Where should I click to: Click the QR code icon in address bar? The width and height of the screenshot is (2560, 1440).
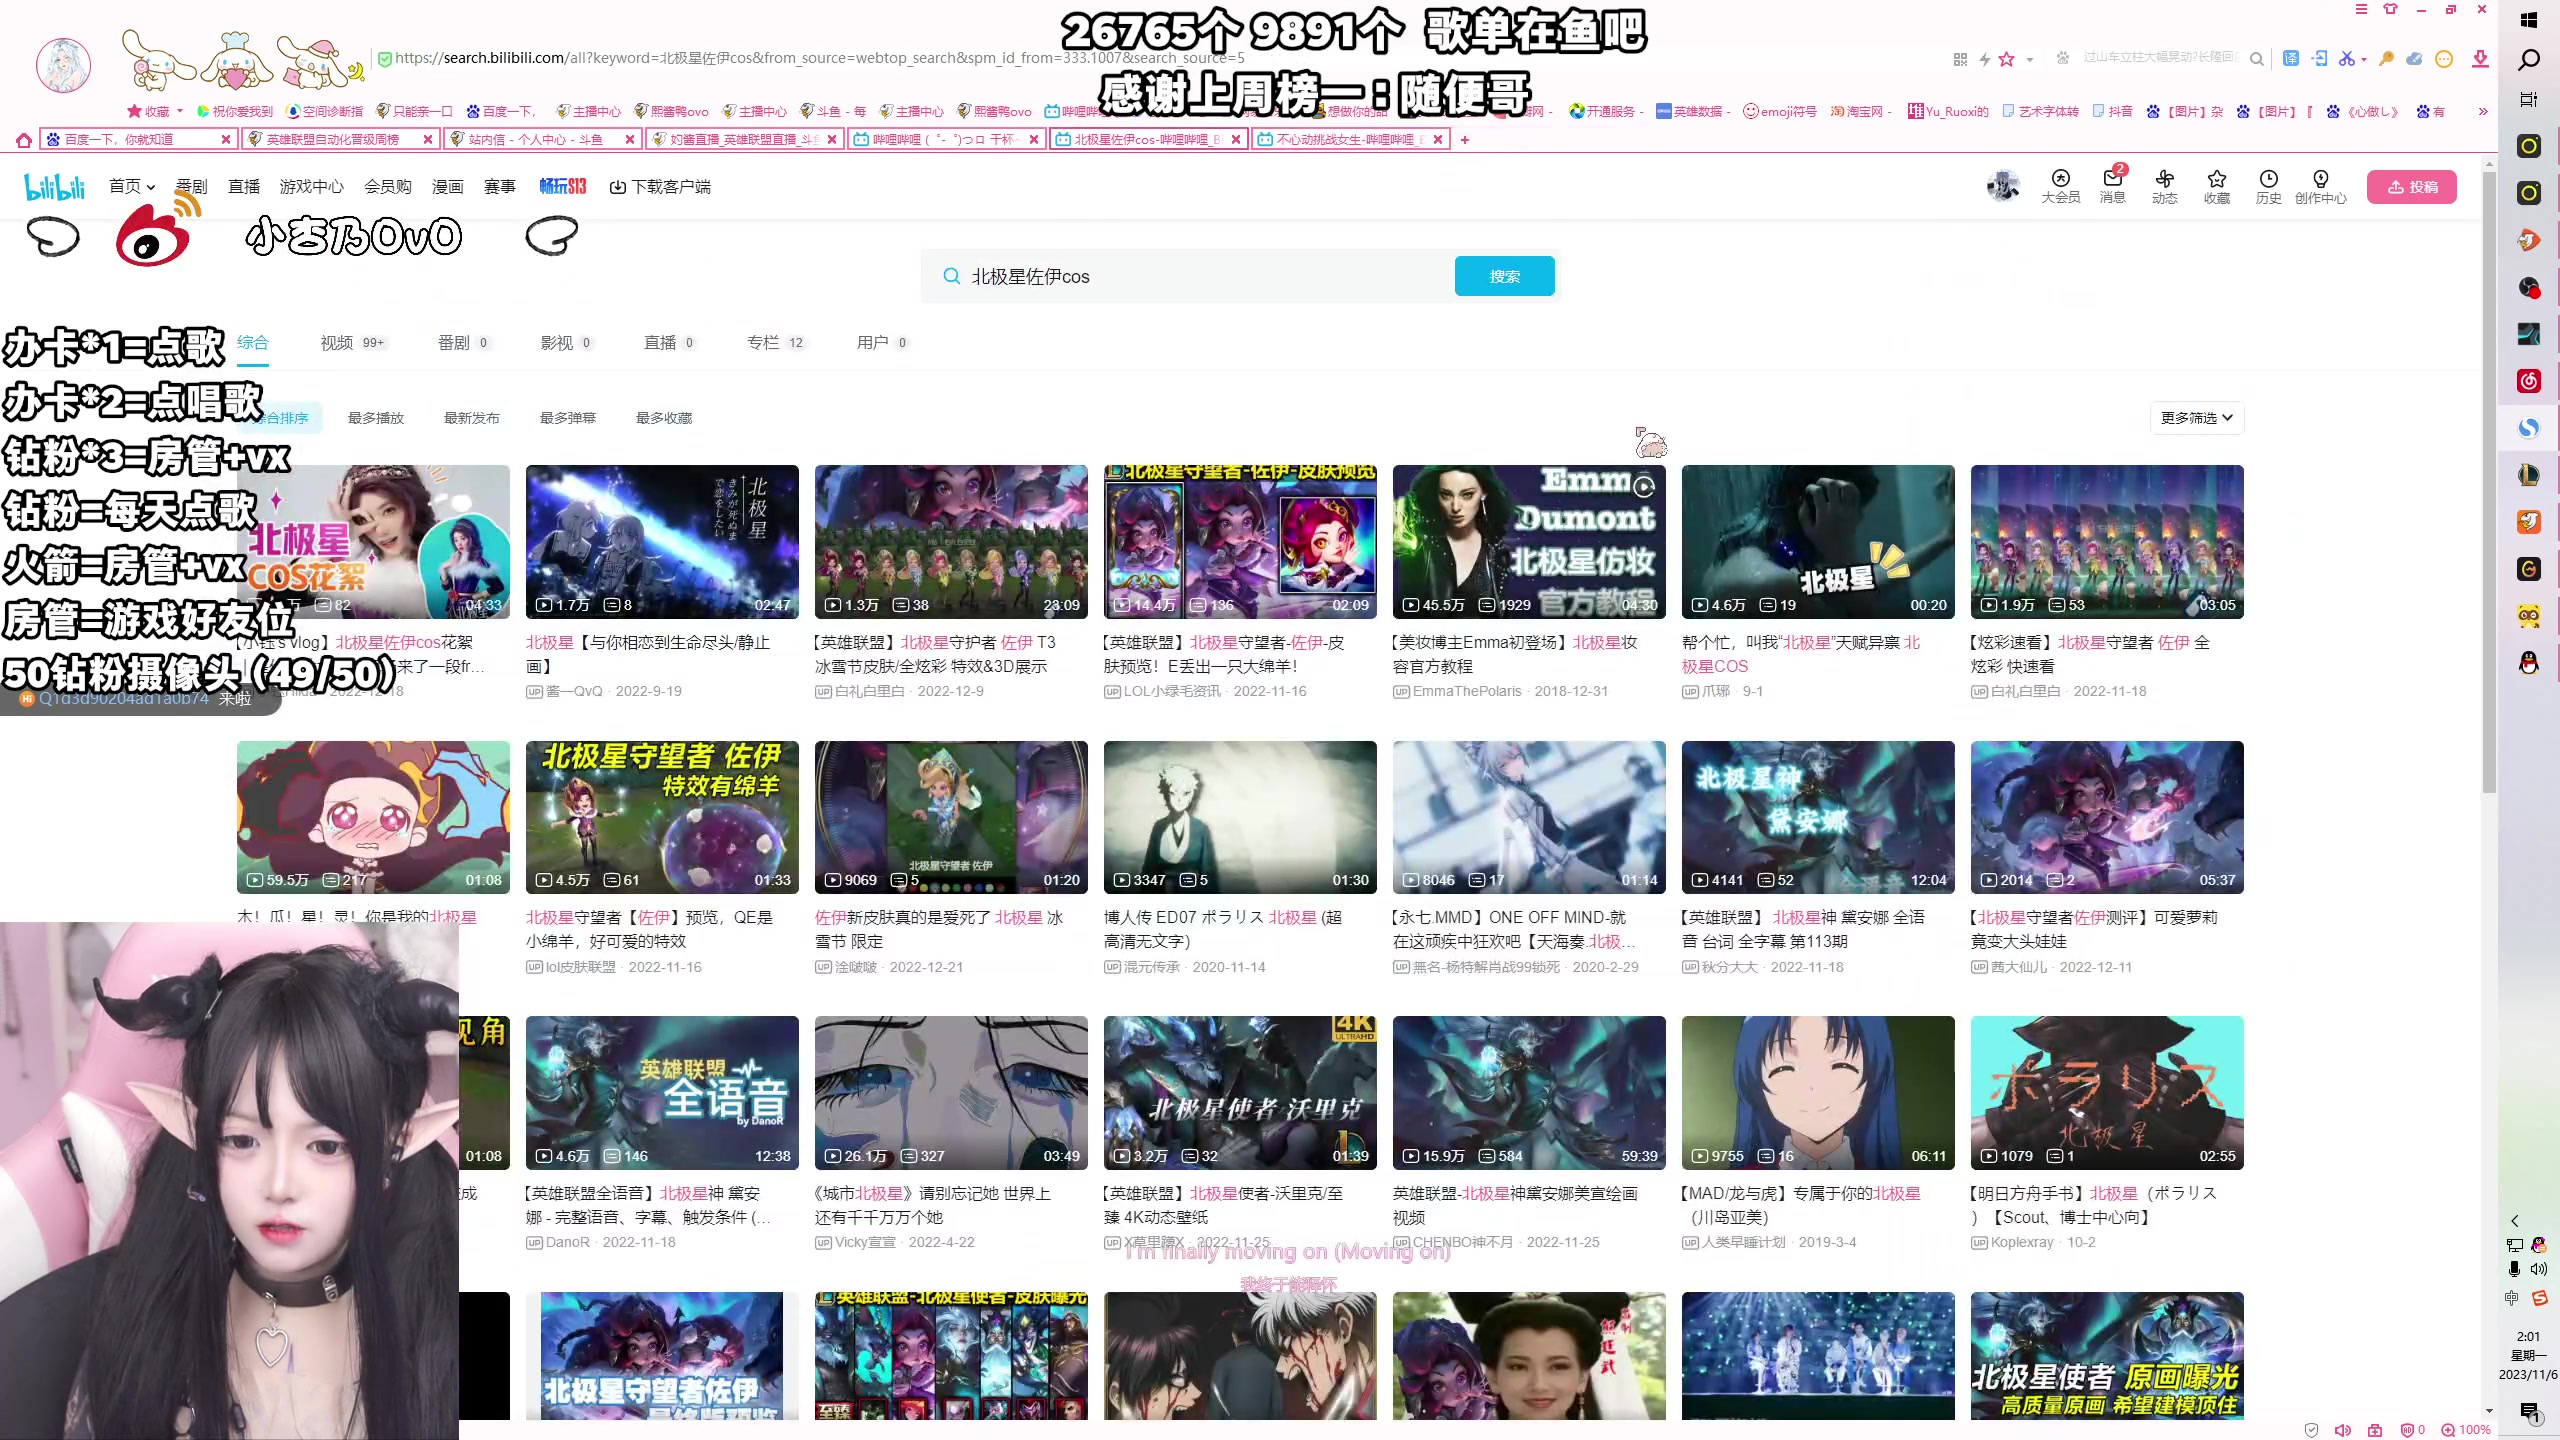[1960, 60]
